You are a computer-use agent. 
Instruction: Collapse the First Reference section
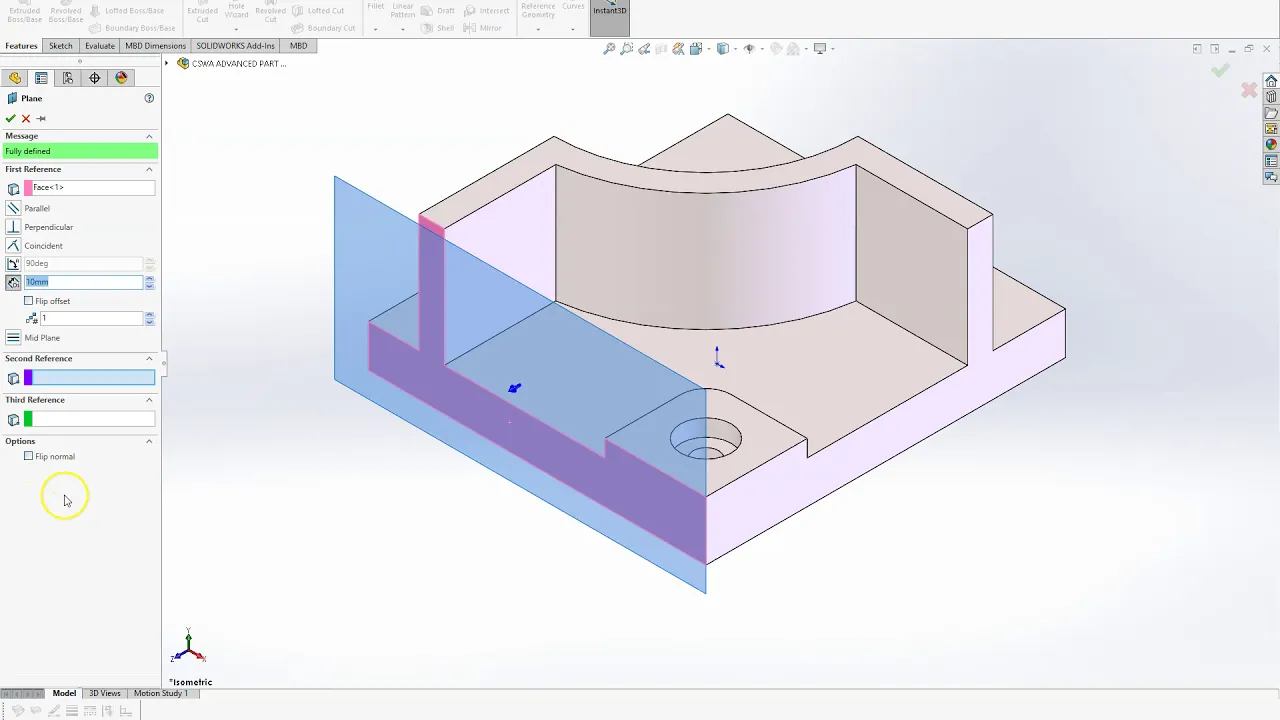point(149,169)
